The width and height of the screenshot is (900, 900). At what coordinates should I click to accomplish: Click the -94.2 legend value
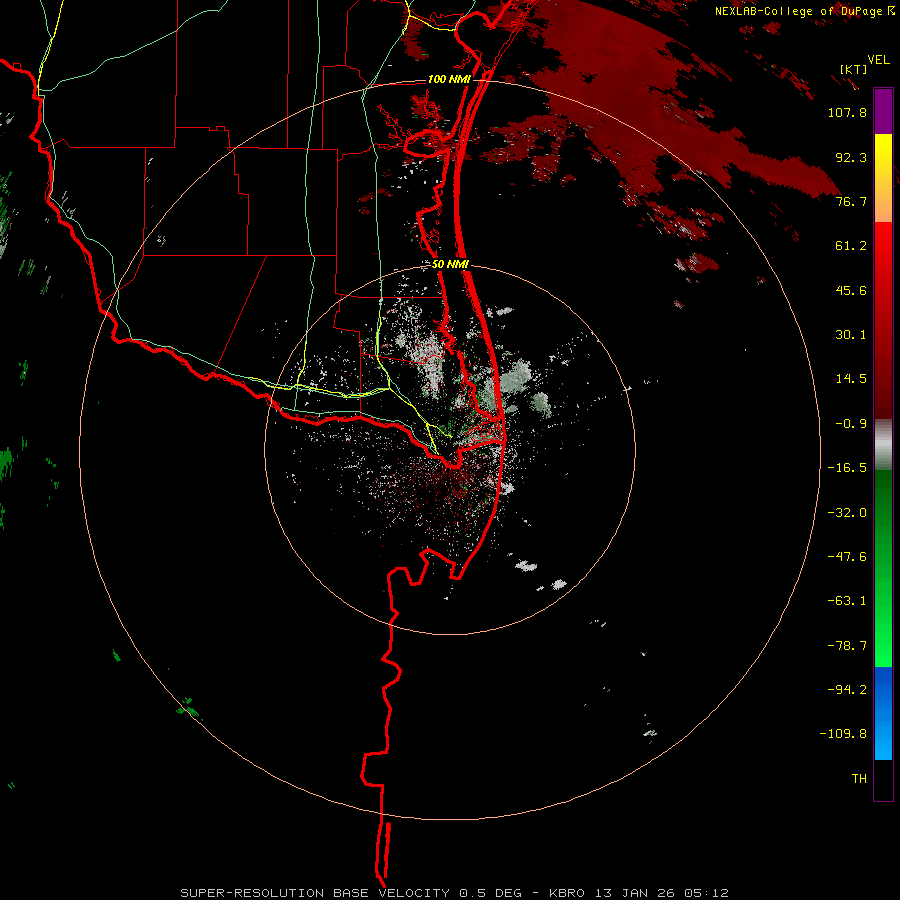click(x=847, y=690)
